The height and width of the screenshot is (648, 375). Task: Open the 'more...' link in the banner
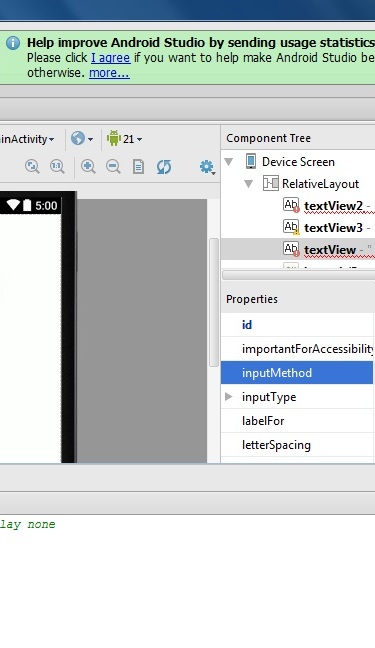(109, 73)
